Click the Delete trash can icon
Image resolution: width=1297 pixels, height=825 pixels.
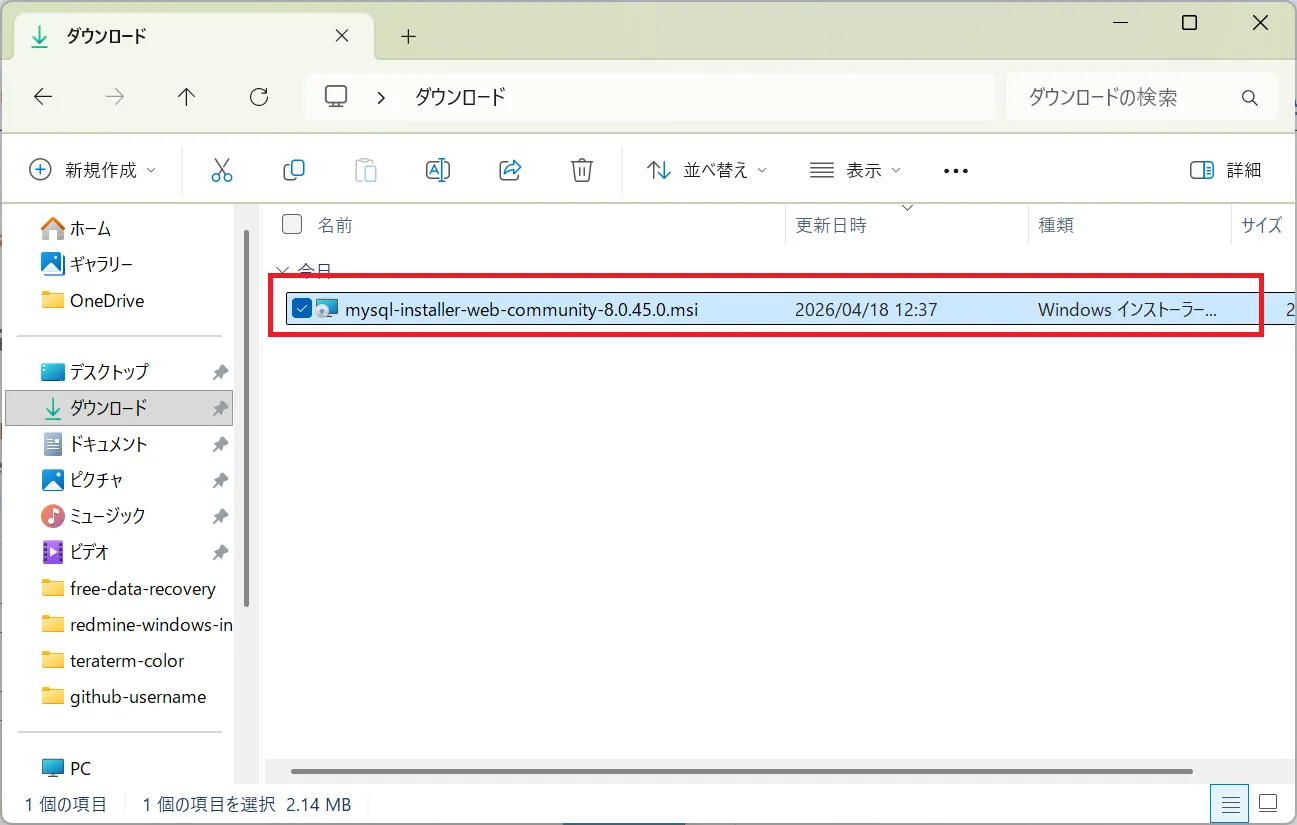[x=582, y=170]
